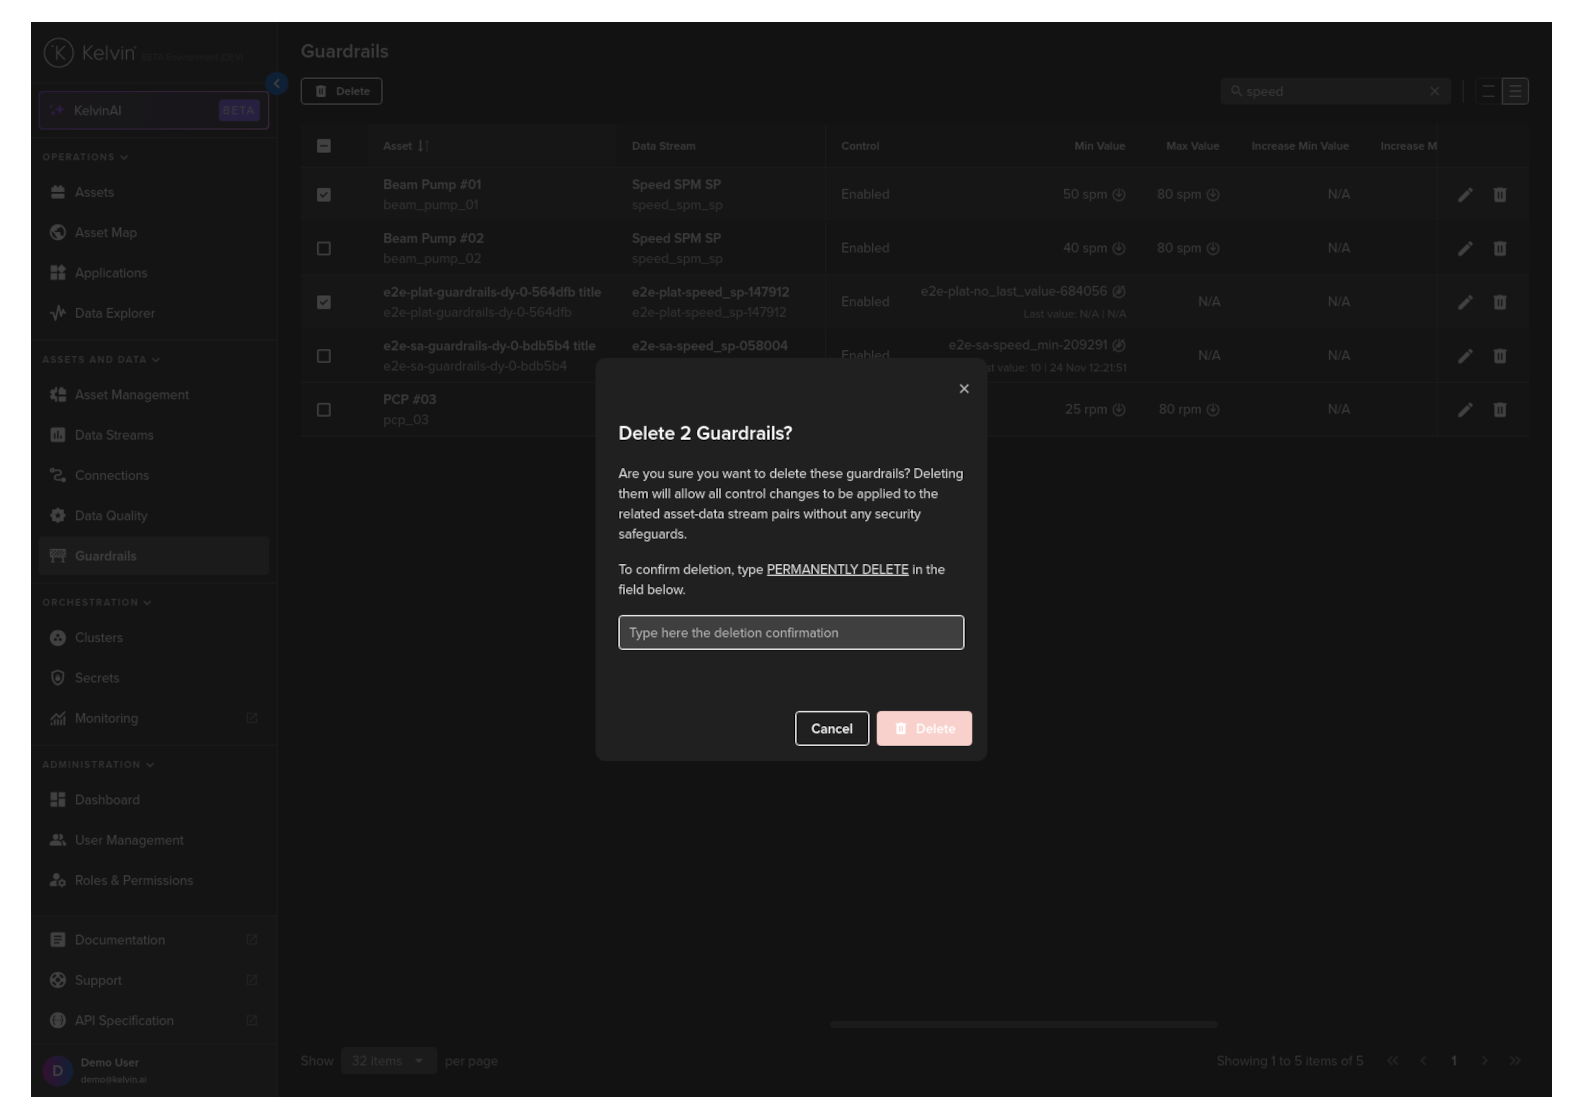Uncheck the Beam Pump #01 checkbox
Image resolution: width=1584 pixels, height=1120 pixels.
(324, 195)
